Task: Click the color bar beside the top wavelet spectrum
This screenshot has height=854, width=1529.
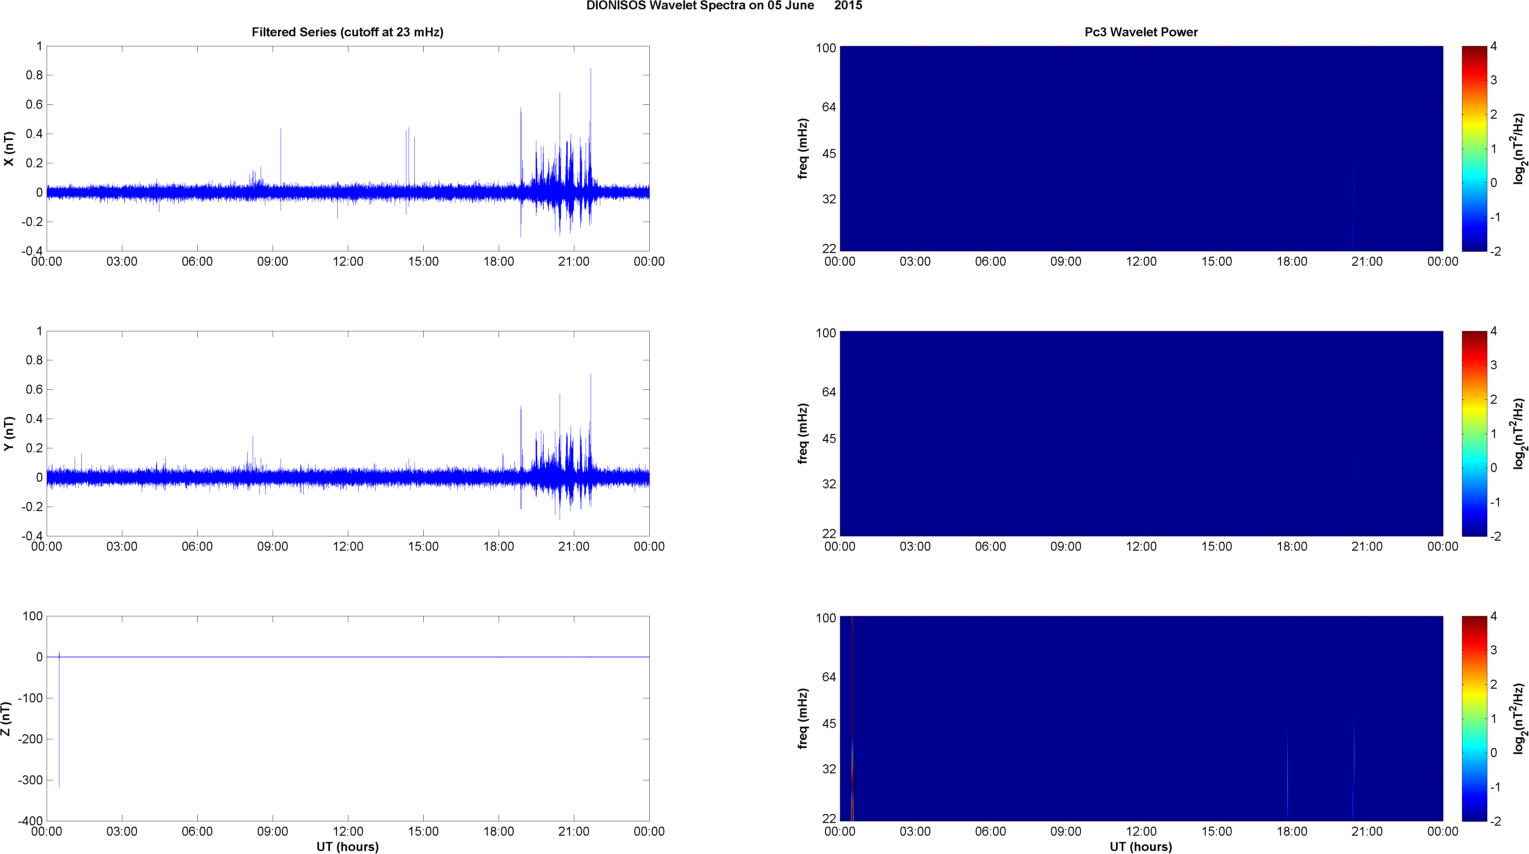Action: 1474,148
